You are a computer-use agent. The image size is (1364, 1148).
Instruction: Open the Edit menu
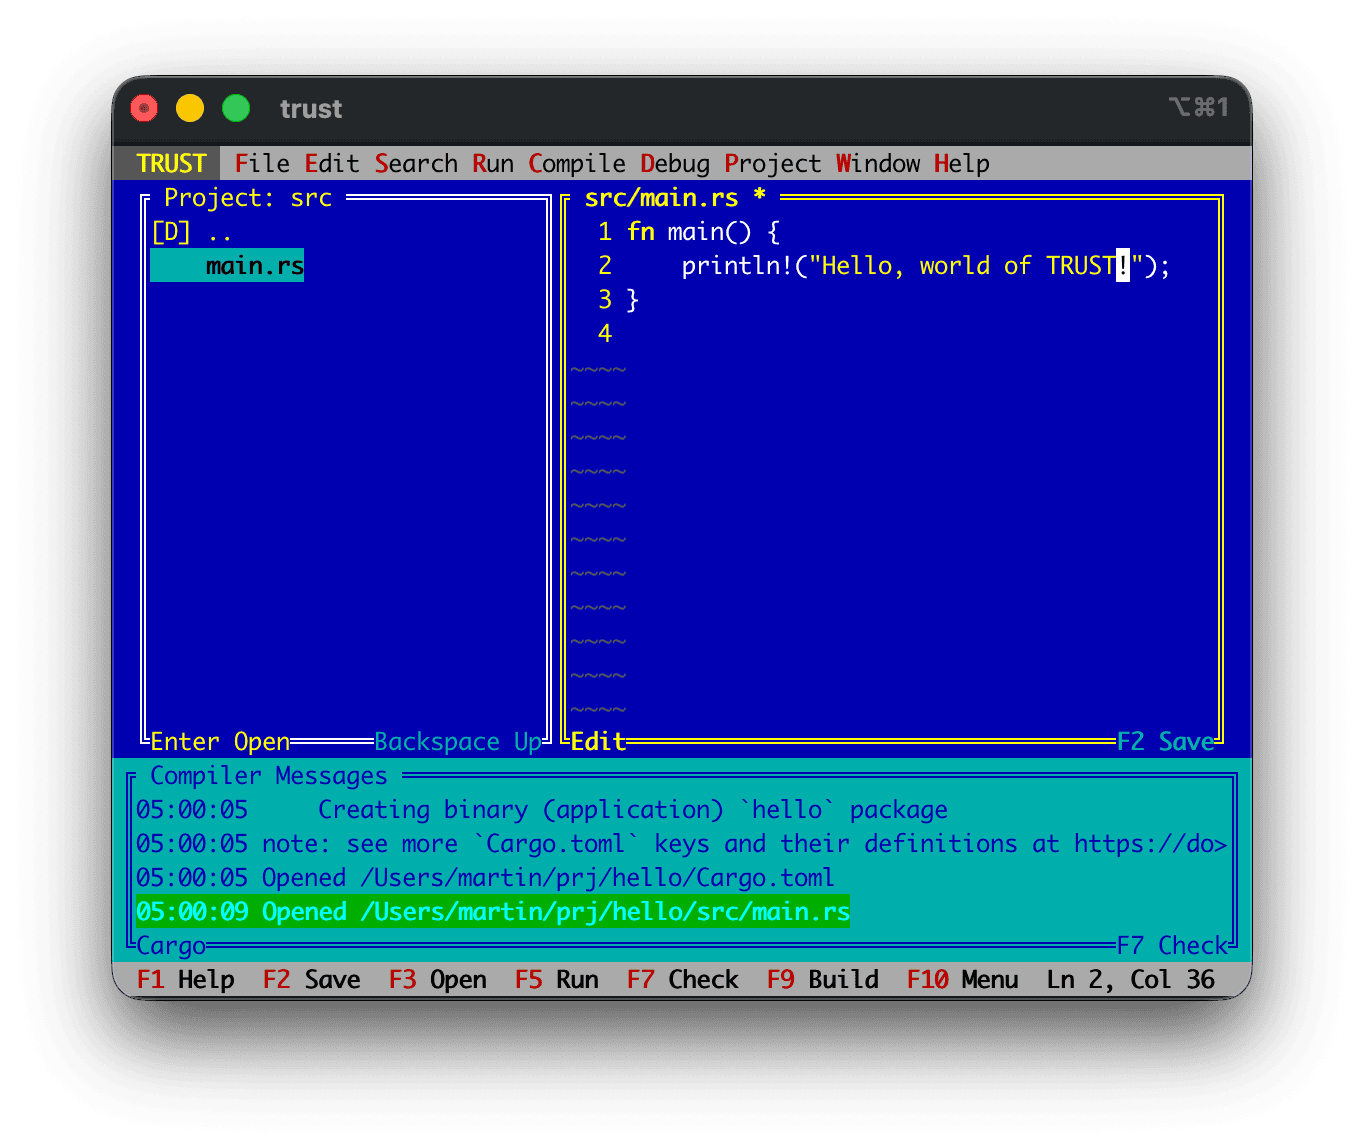[332, 163]
